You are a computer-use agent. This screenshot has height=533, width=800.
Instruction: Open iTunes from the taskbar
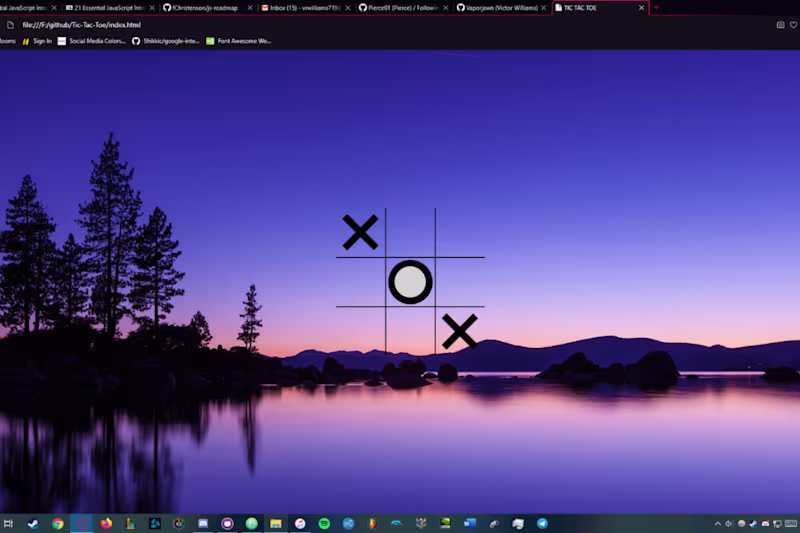[x=300, y=523]
